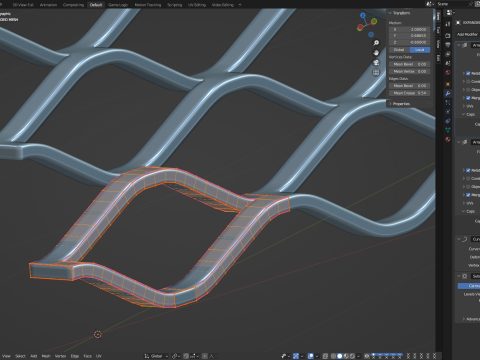Viewport: 480px width, 360px height.
Task: Collapse the second Array modifier panel
Action: coord(459,142)
